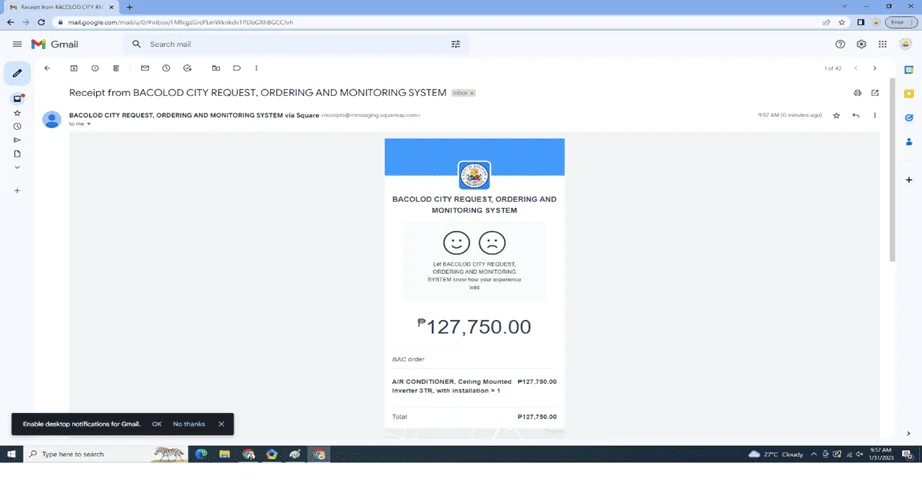Report this email as spam

tap(95, 68)
